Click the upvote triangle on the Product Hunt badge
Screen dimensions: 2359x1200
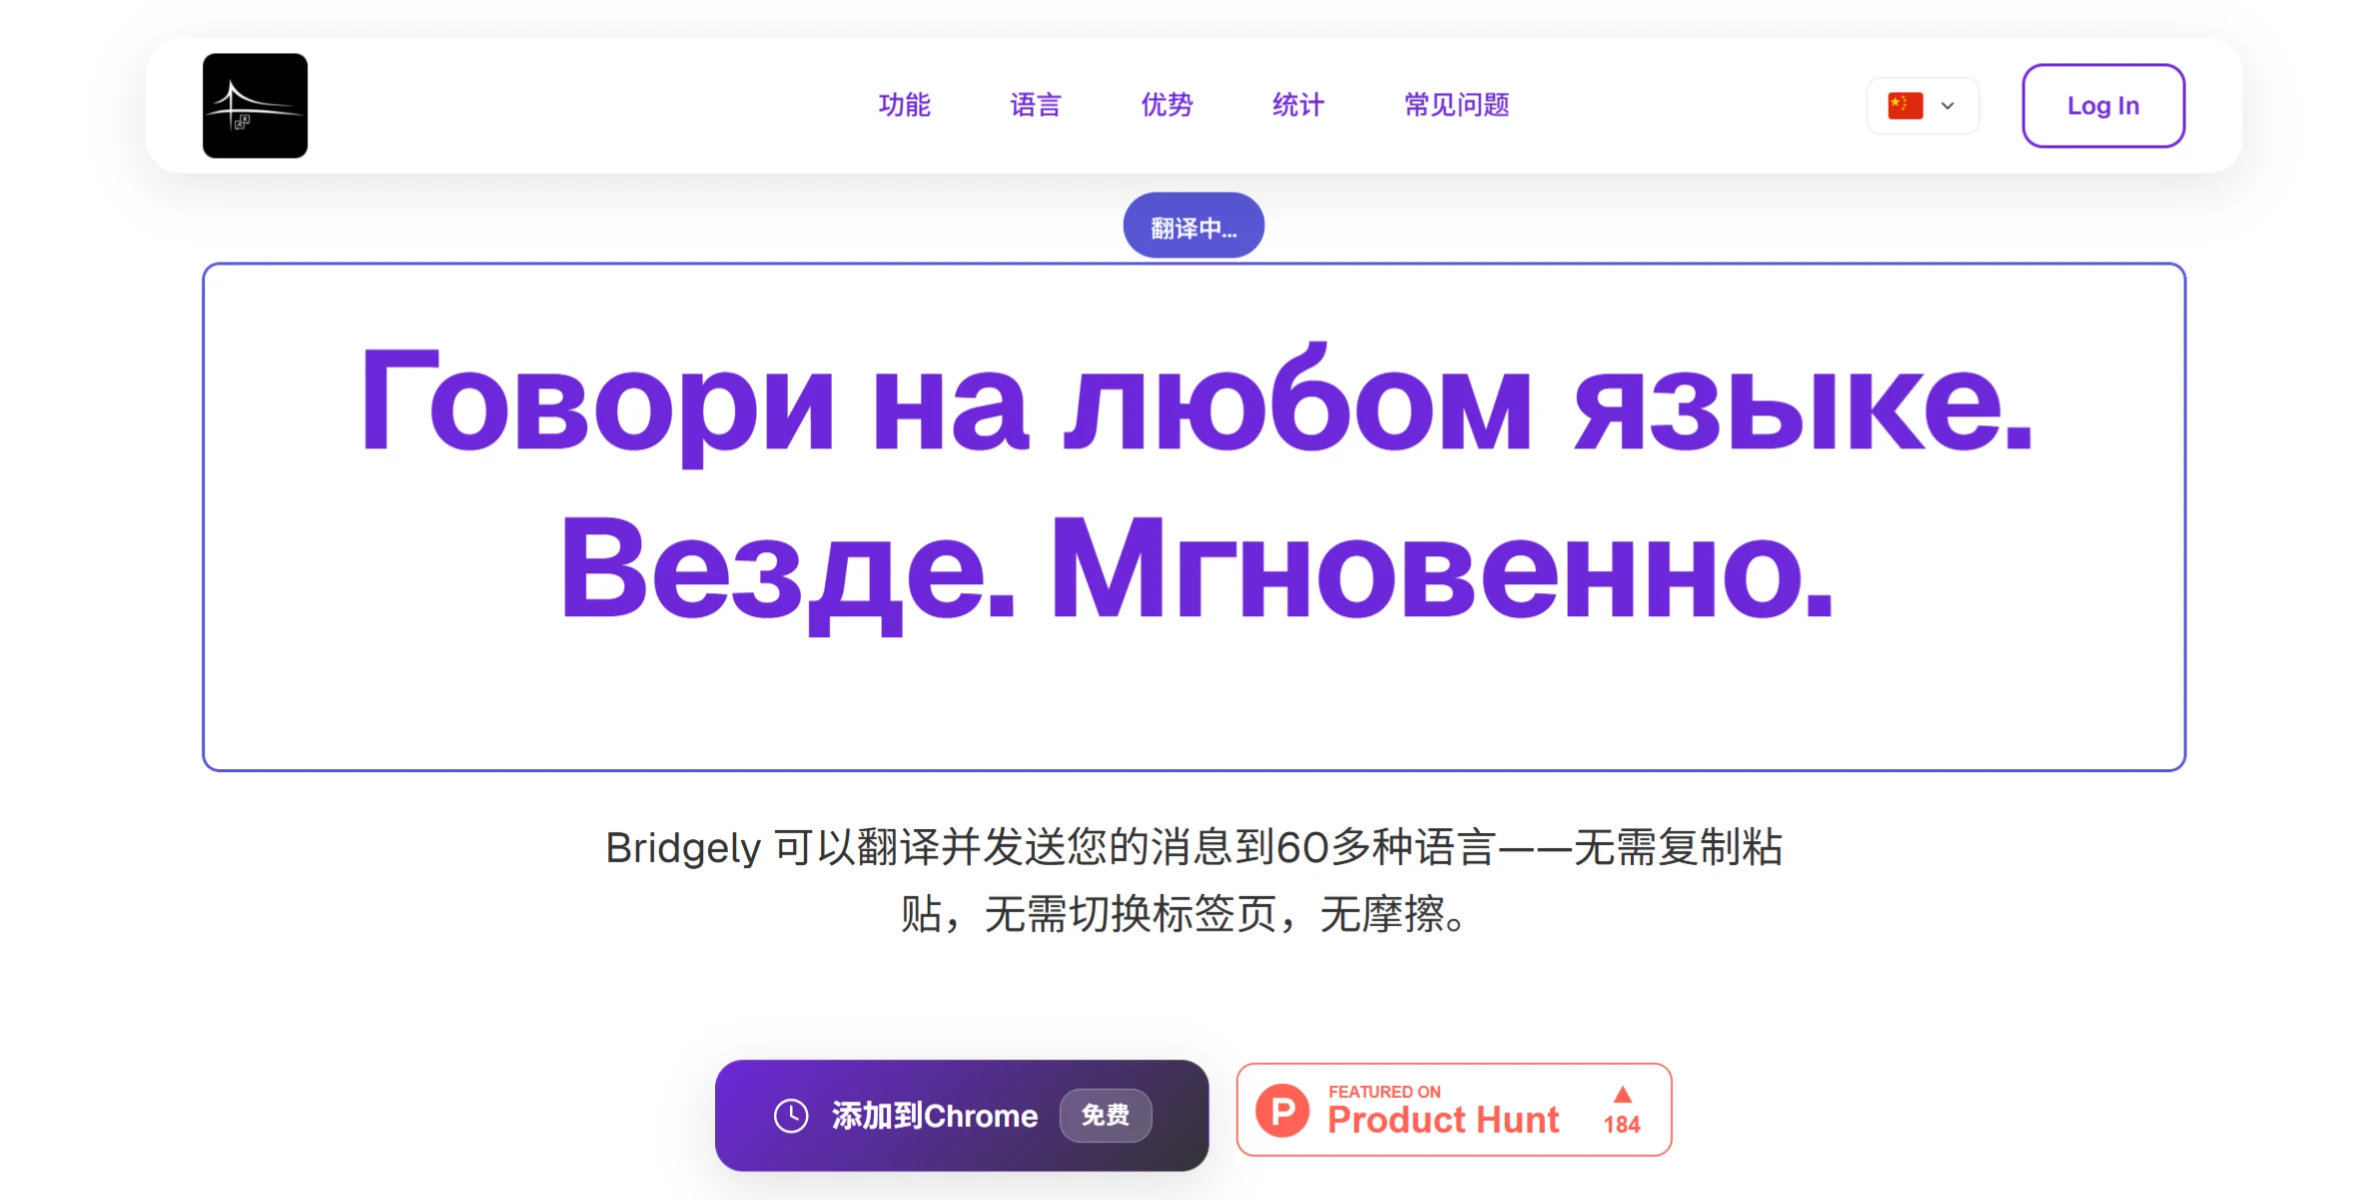coord(1622,1093)
